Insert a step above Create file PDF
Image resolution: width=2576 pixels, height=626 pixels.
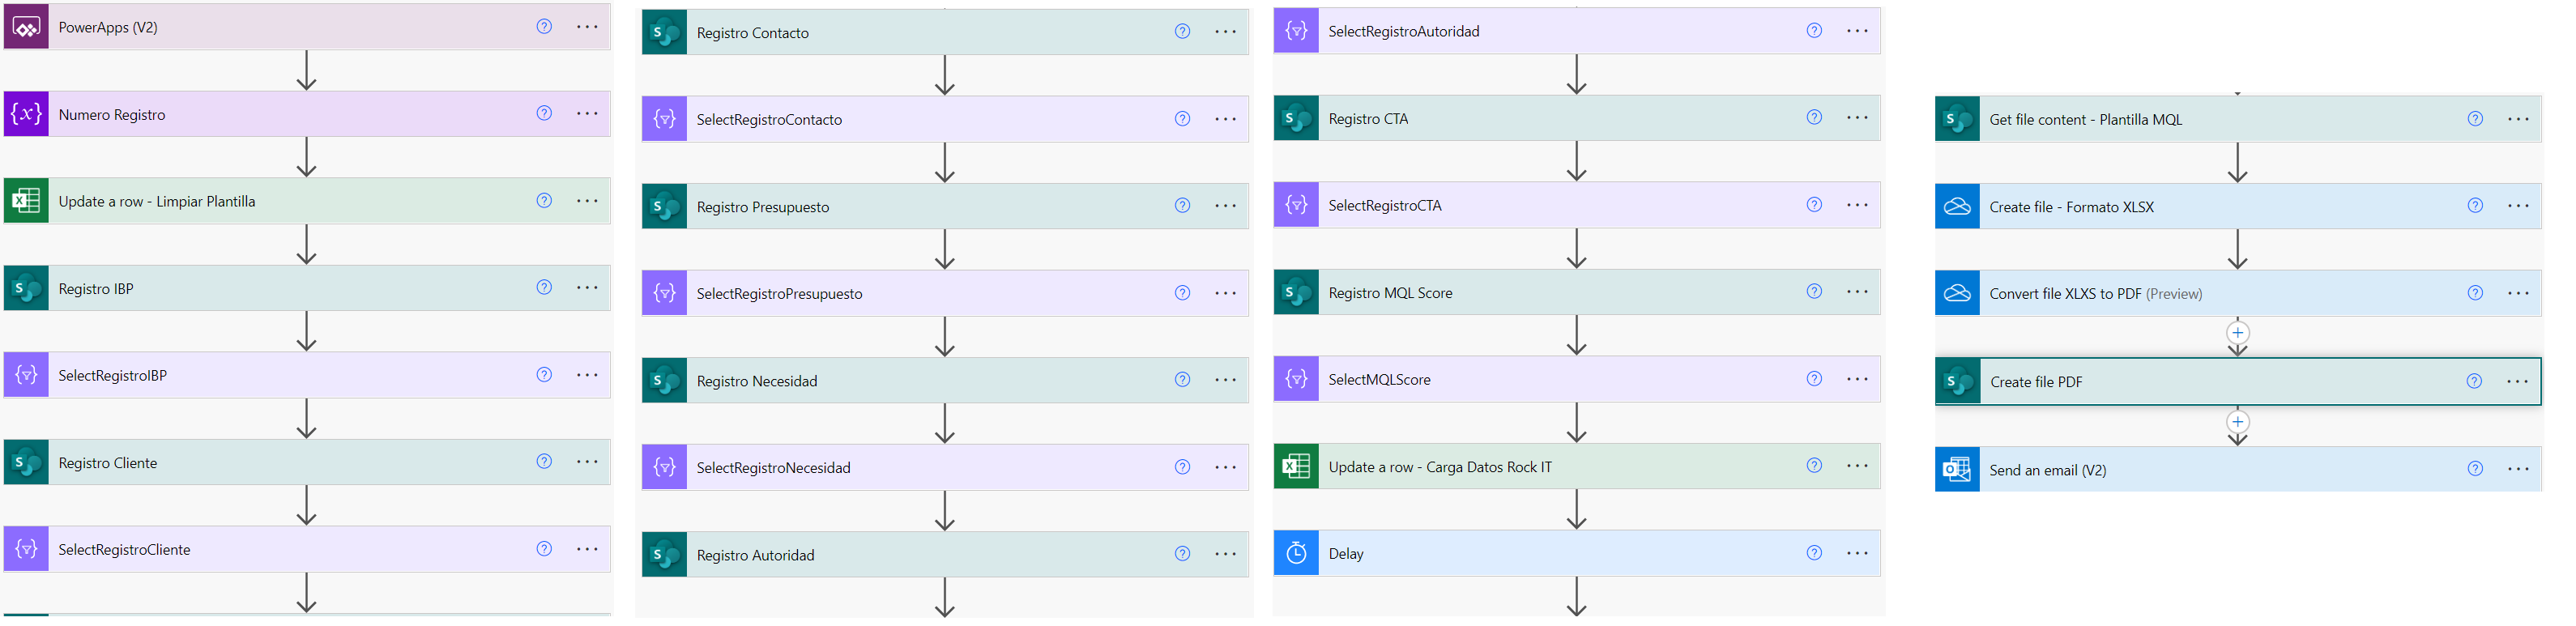click(2237, 333)
